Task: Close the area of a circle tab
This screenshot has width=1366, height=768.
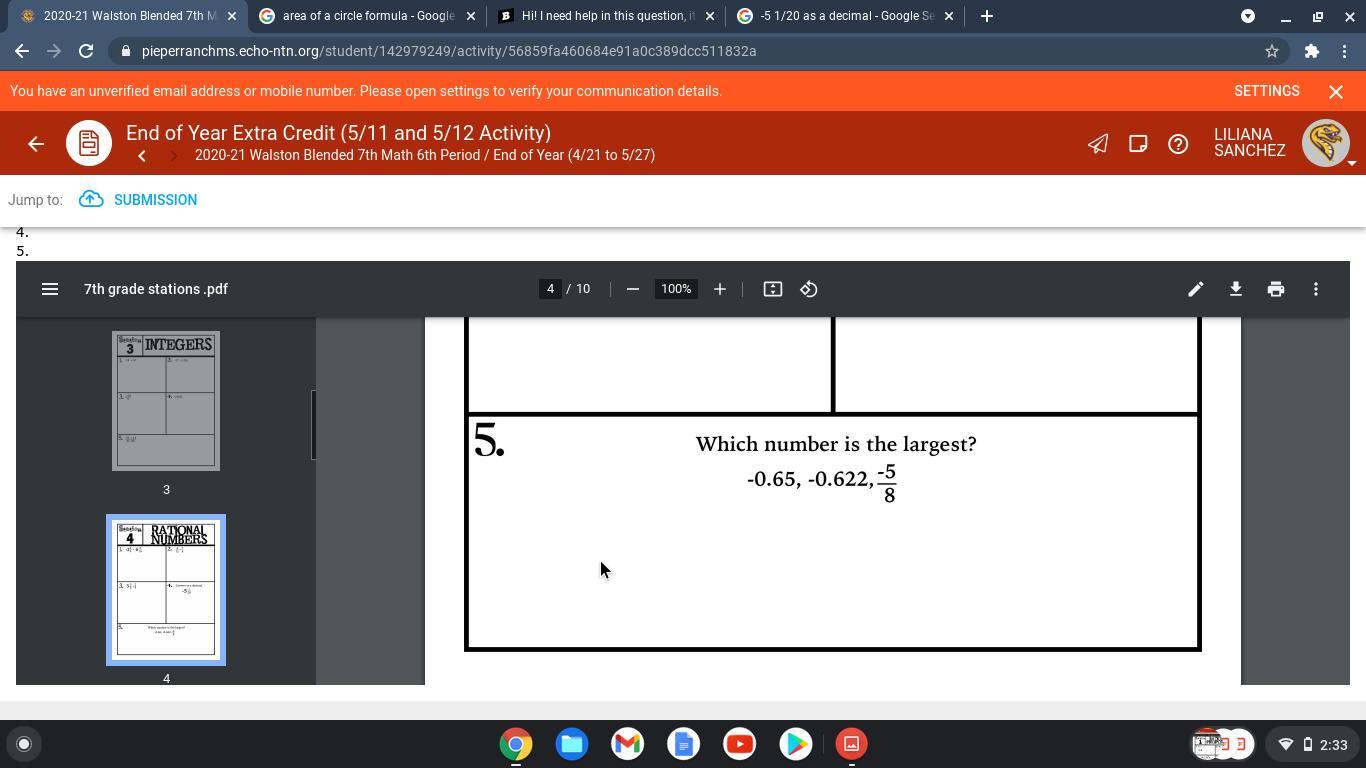Action: coord(471,16)
